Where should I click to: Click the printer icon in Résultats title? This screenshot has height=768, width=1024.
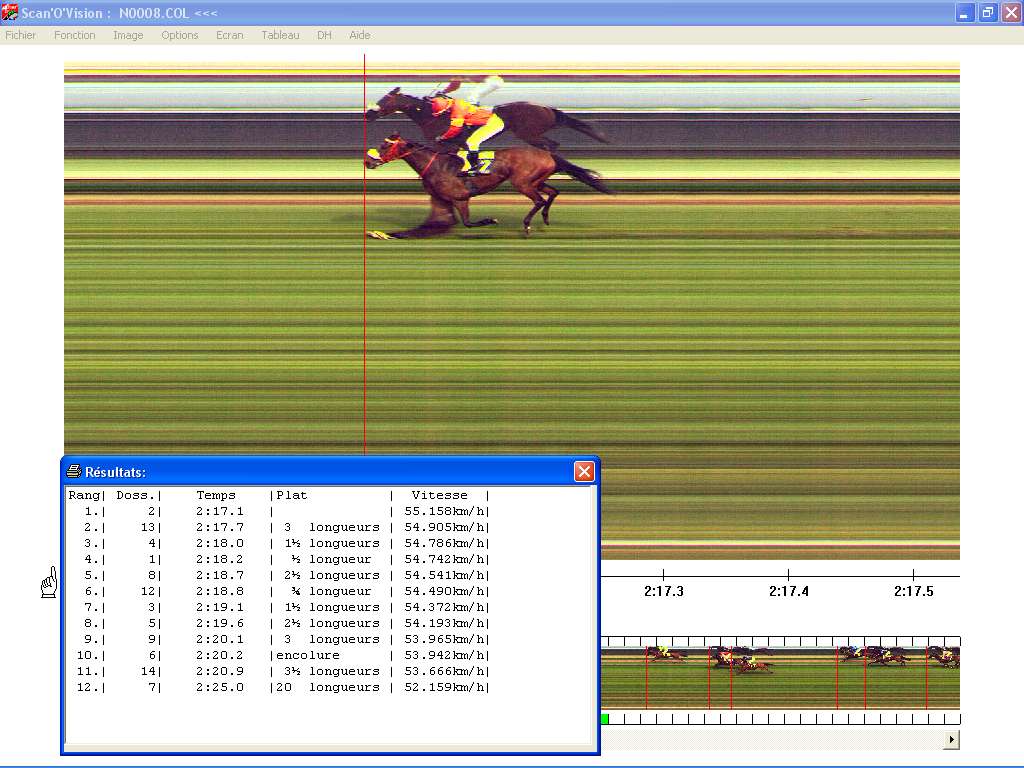pyautogui.click(x=74, y=472)
